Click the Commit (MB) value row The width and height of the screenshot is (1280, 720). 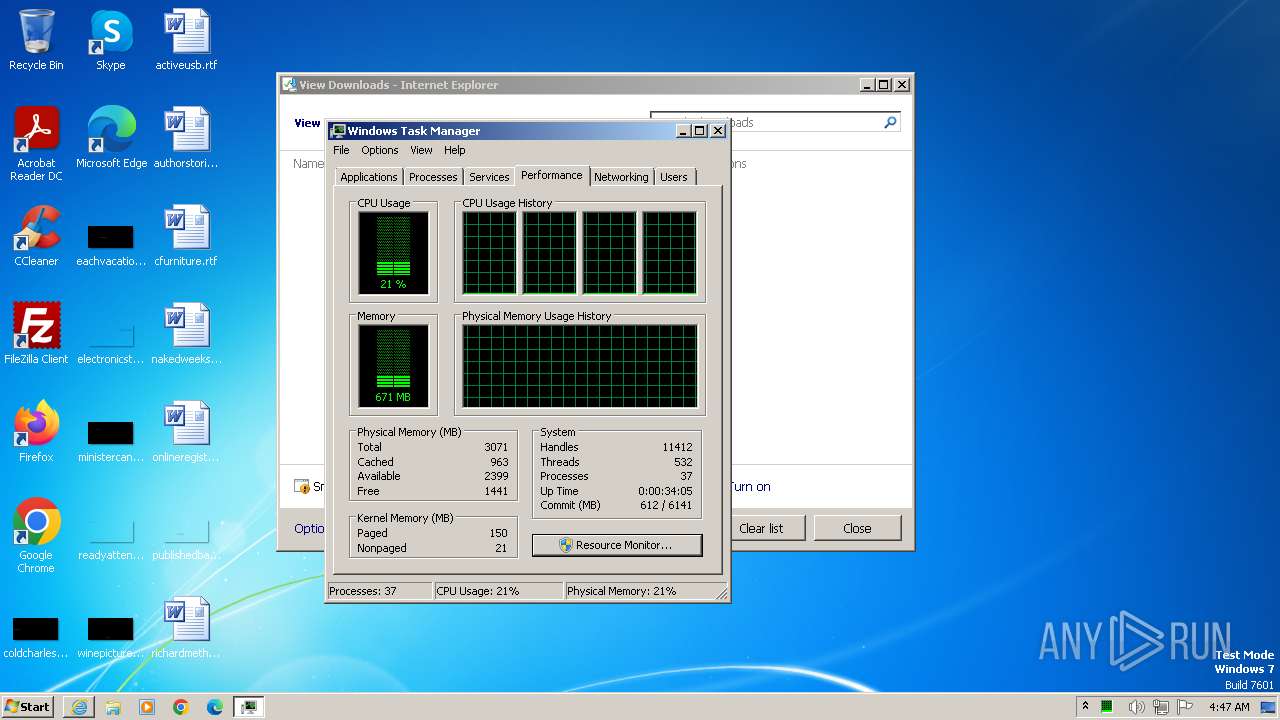click(616, 505)
